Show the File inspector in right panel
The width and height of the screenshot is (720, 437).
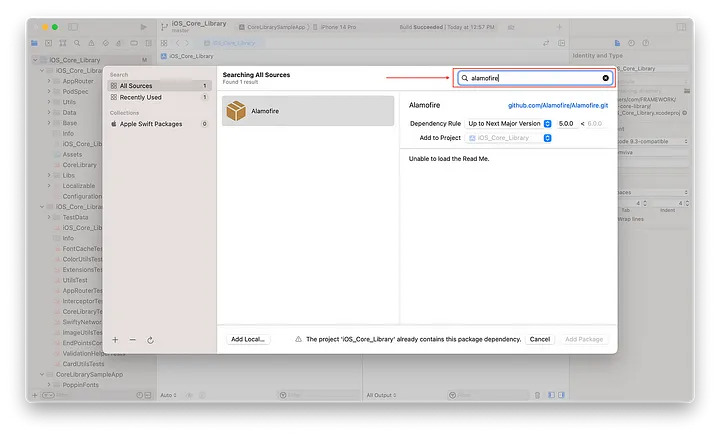(618, 43)
